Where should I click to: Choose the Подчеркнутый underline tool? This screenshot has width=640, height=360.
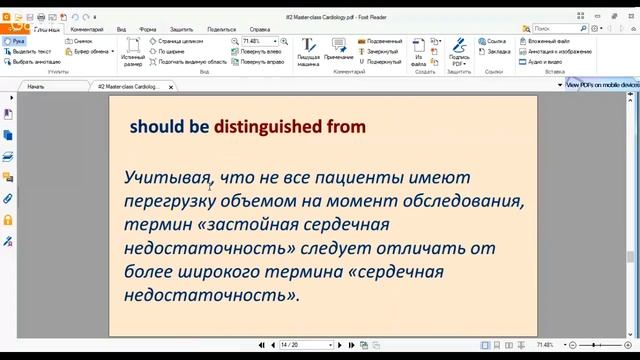tap(380, 62)
